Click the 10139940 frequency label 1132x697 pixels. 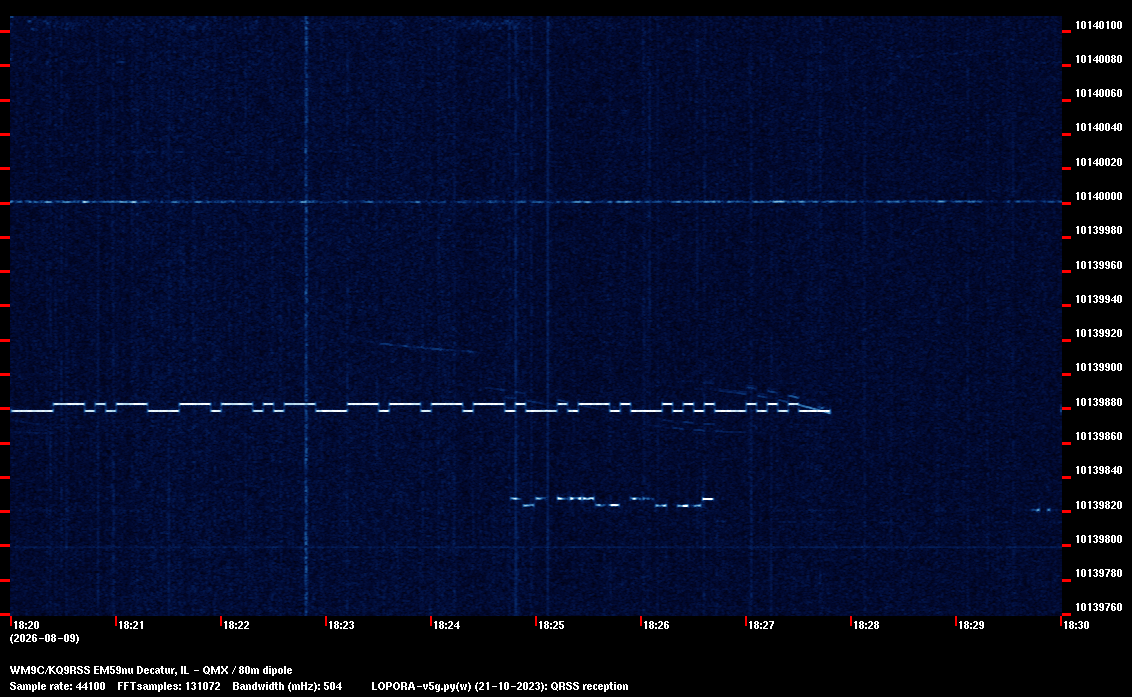1098,299
